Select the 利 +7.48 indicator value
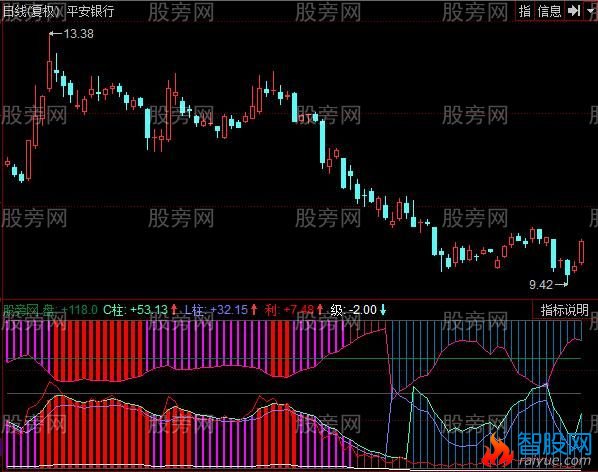This screenshot has width=598, height=472. pos(290,310)
